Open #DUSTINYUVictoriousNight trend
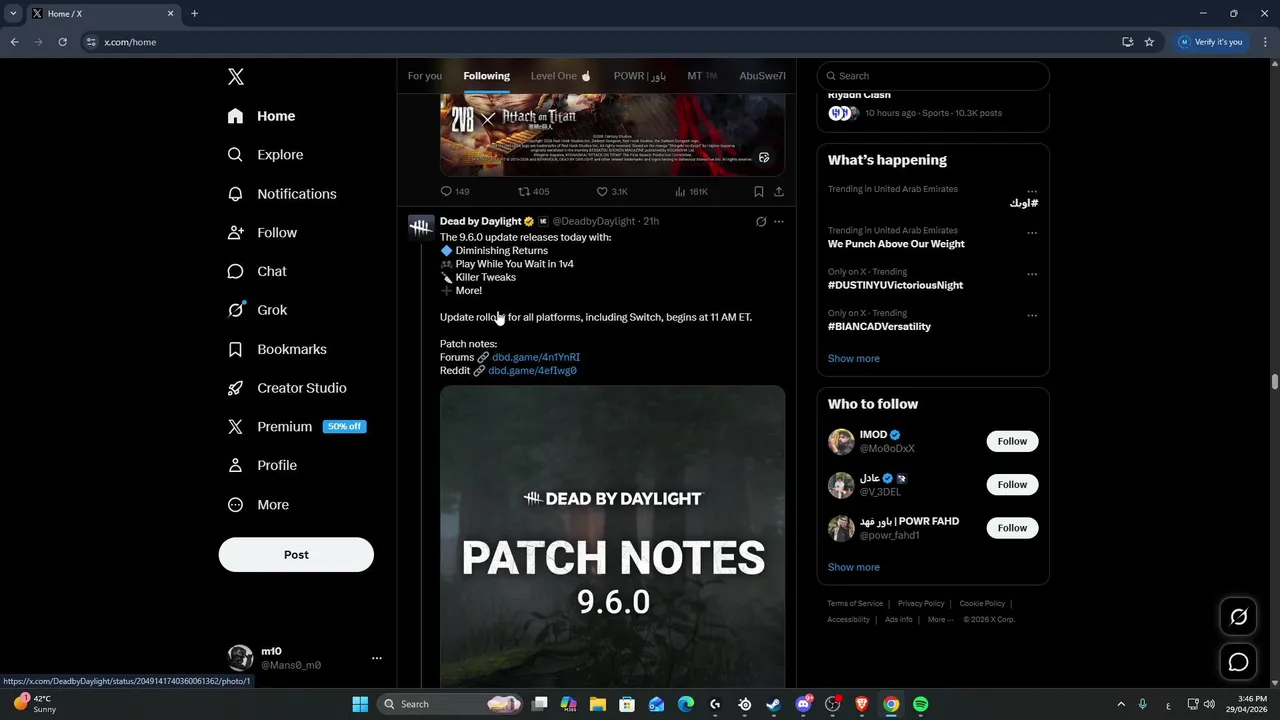 pos(895,285)
